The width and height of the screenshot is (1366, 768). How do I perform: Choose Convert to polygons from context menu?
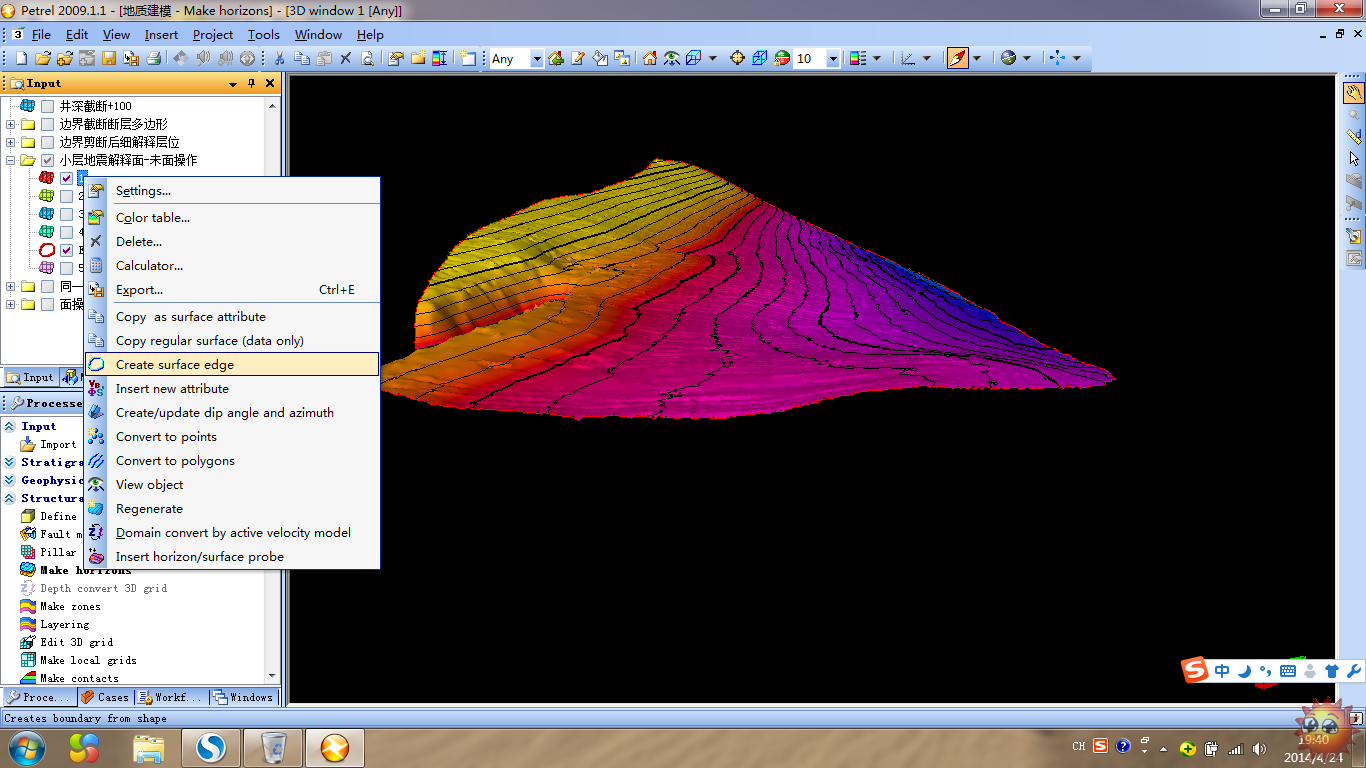click(x=232, y=461)
